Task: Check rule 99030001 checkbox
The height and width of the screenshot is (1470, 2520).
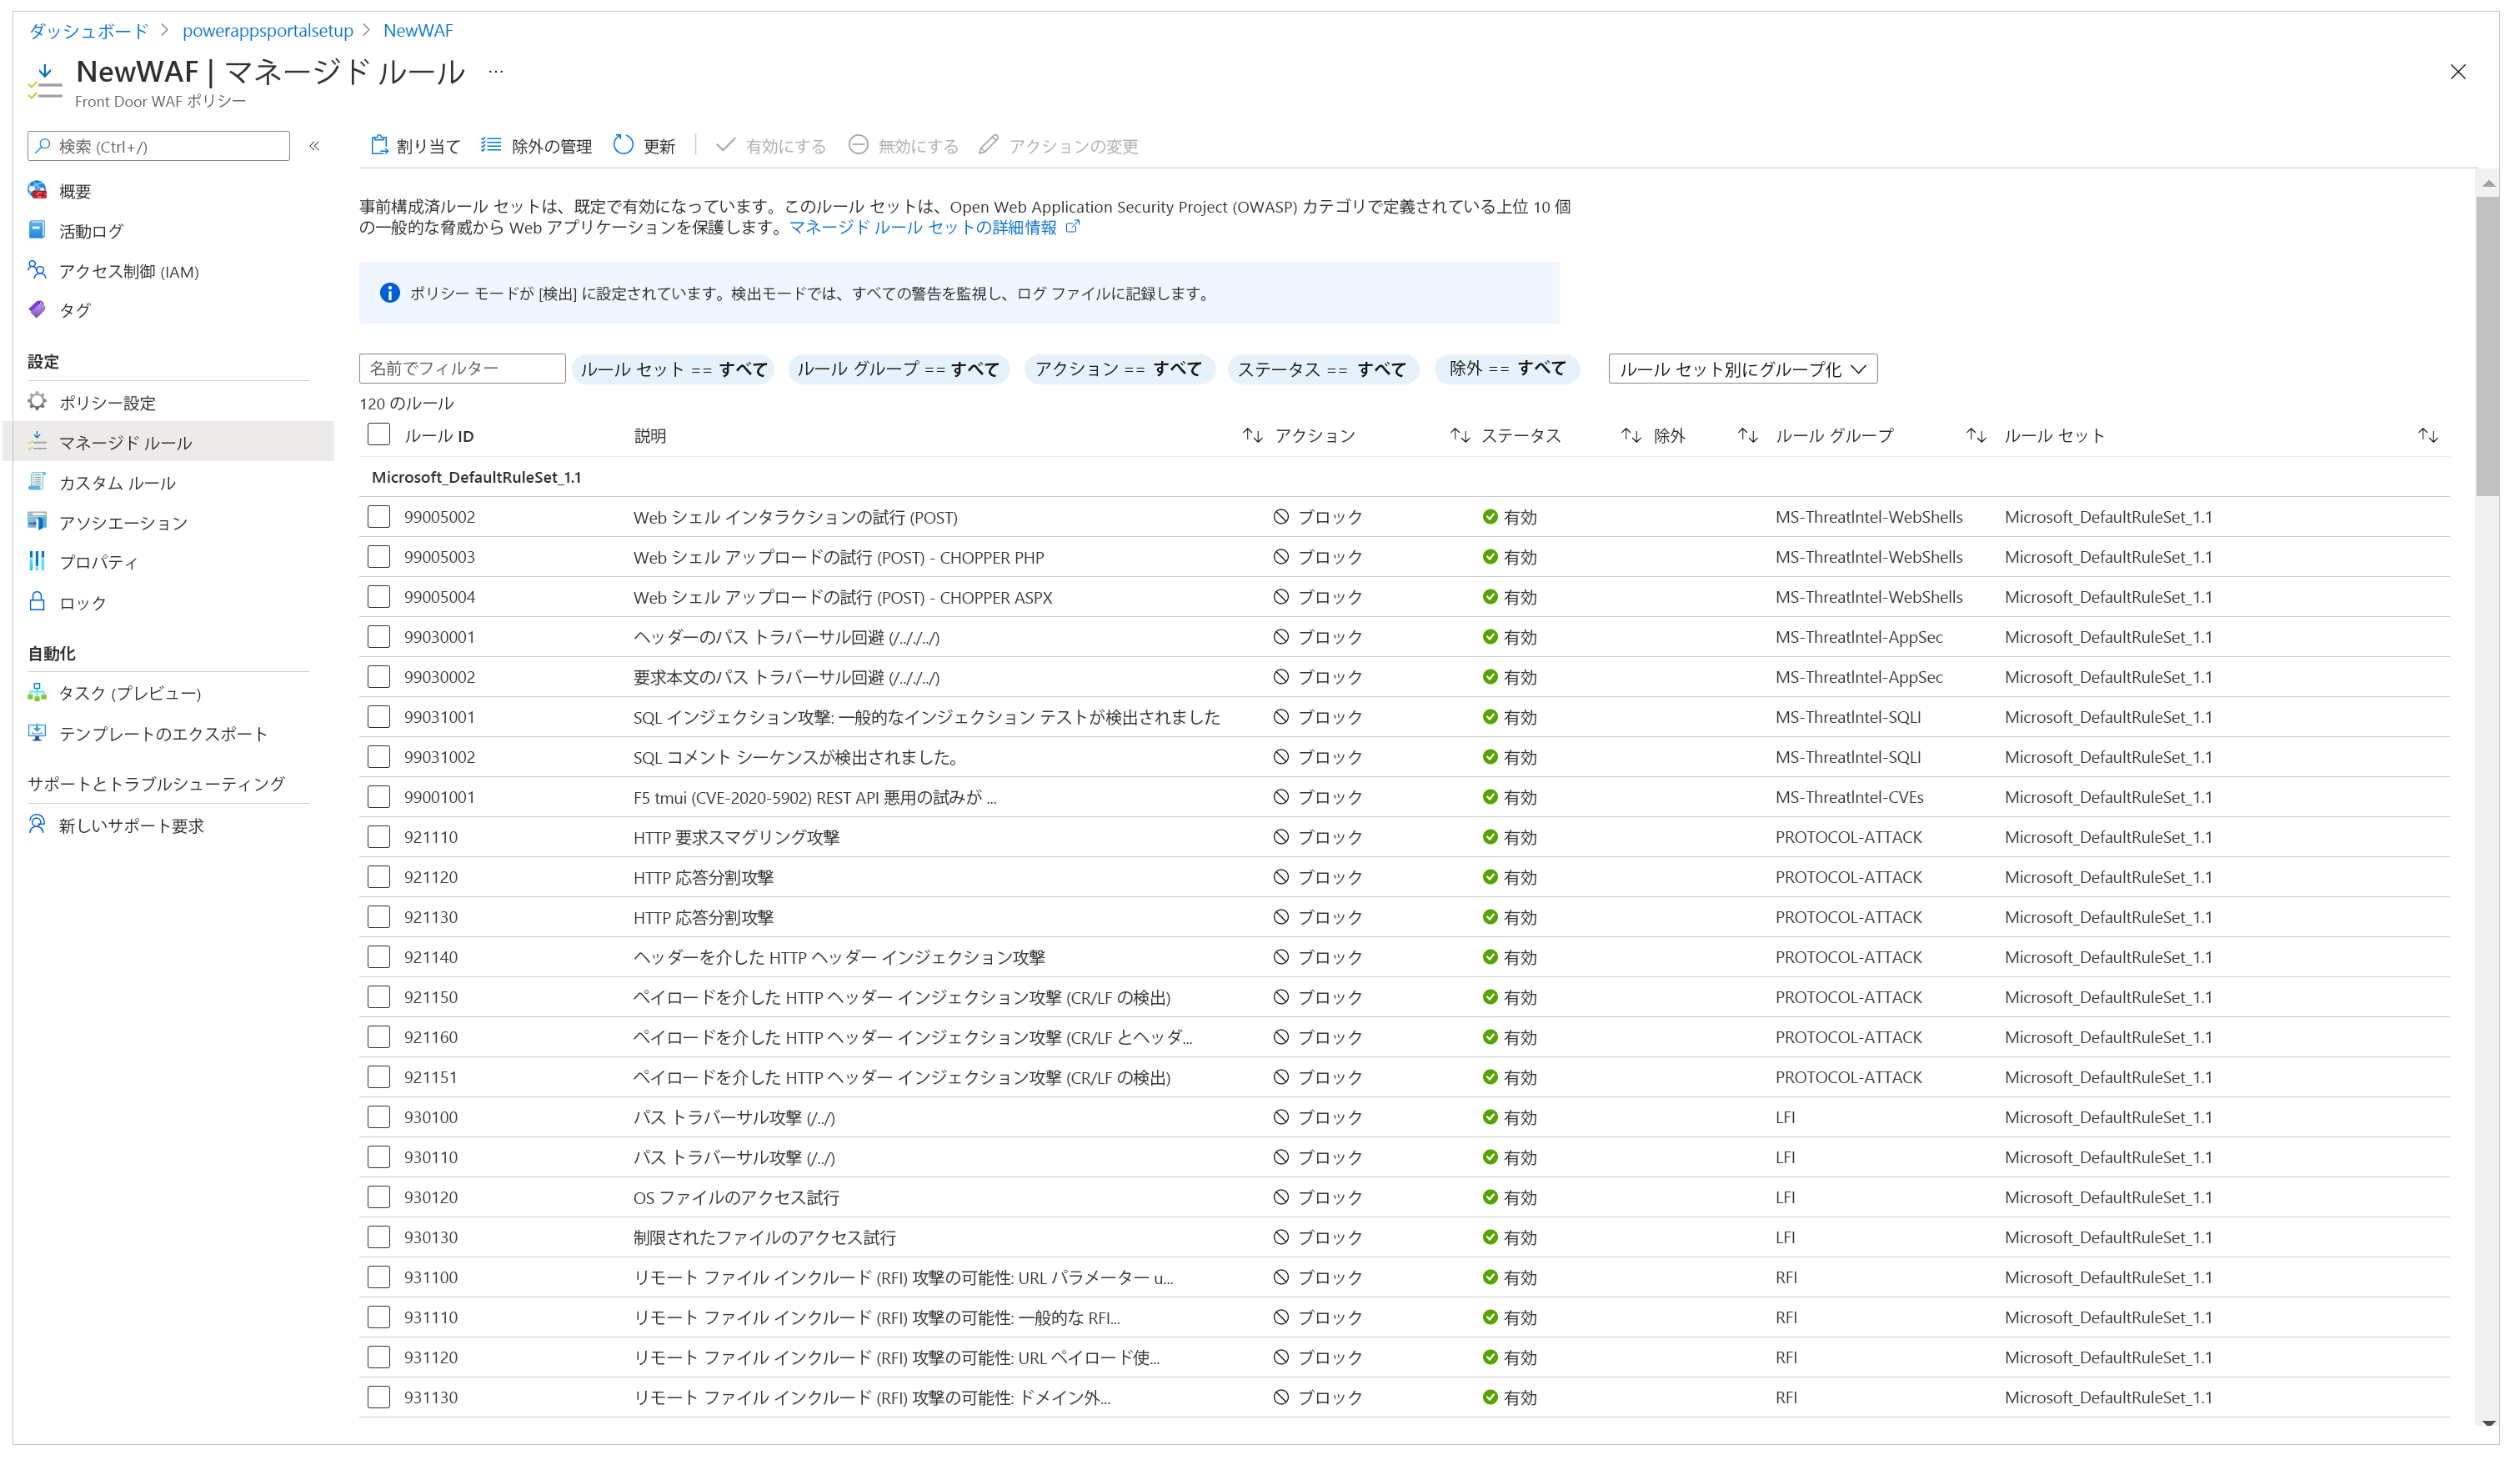Action: [378, 636]
